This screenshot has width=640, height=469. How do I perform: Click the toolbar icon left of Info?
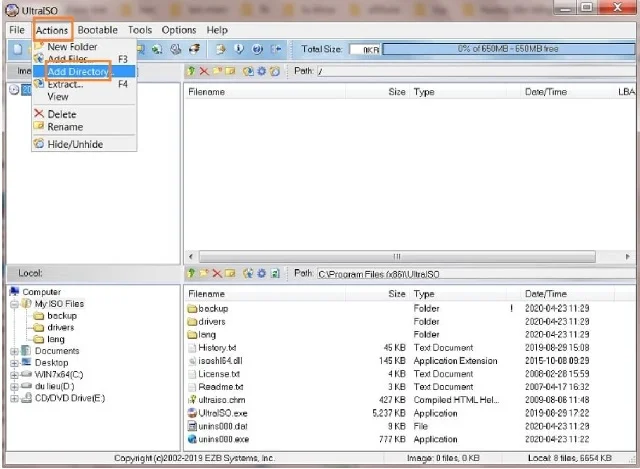(x=220, y=49)
